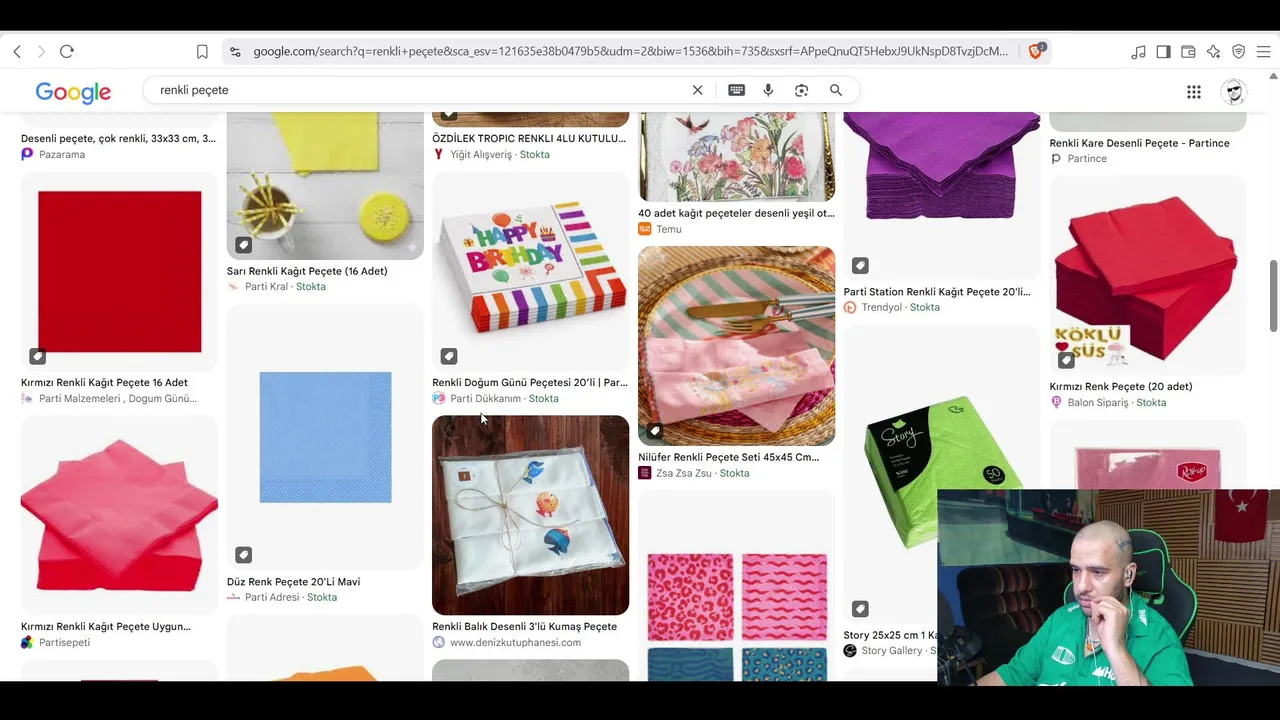Open the Google apps grid
This screenshot has width=1280, height=720.
pos(1193,92)
